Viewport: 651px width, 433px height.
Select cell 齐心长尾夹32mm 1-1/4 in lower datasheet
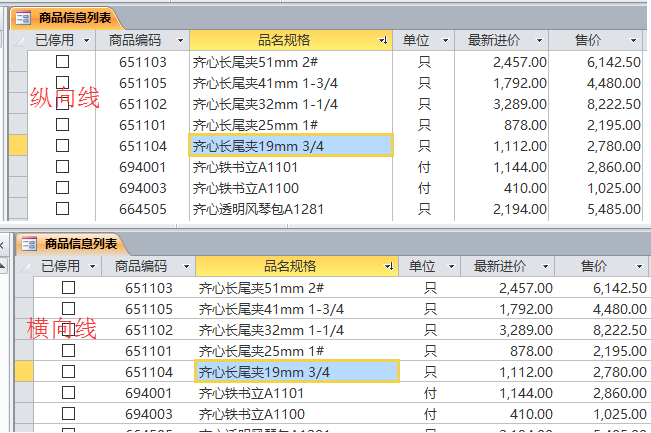tap(297, 330)
